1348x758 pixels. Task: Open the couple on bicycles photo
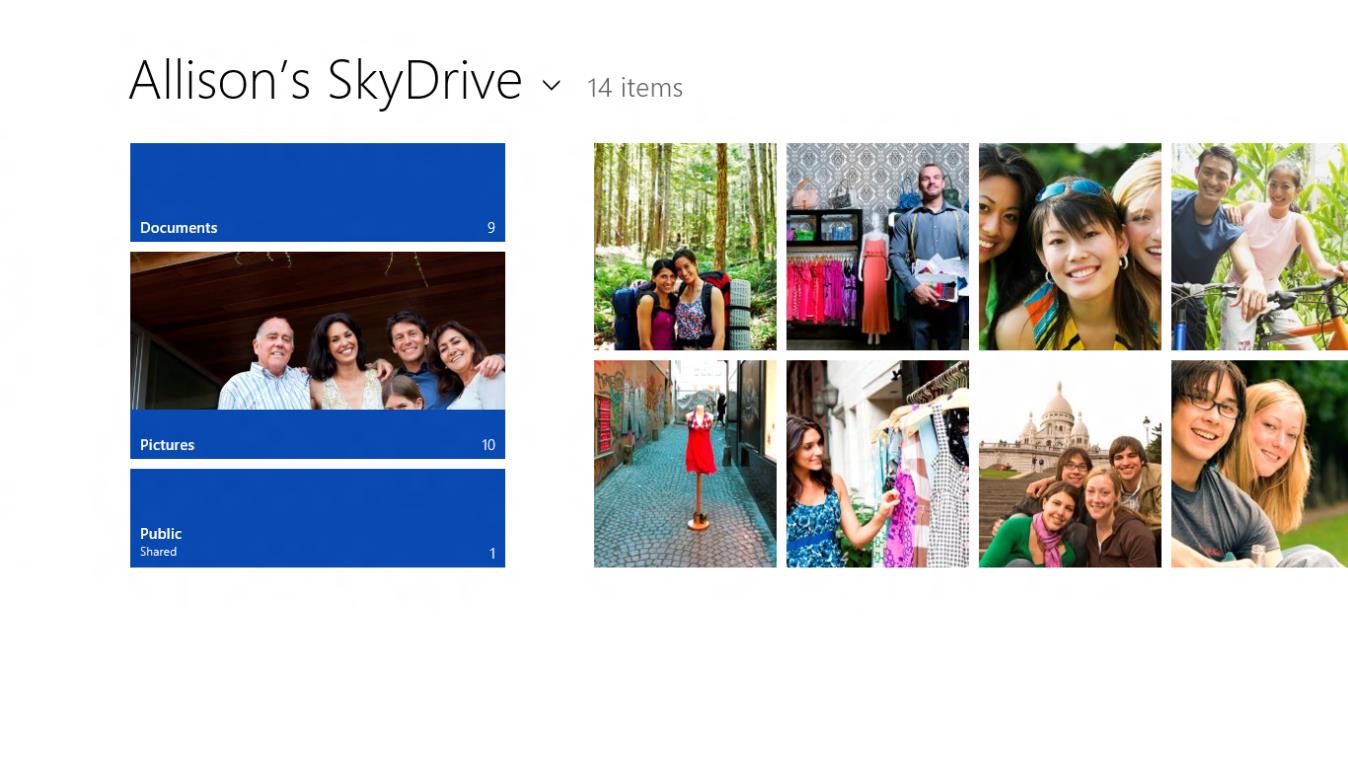[1259, 246]
